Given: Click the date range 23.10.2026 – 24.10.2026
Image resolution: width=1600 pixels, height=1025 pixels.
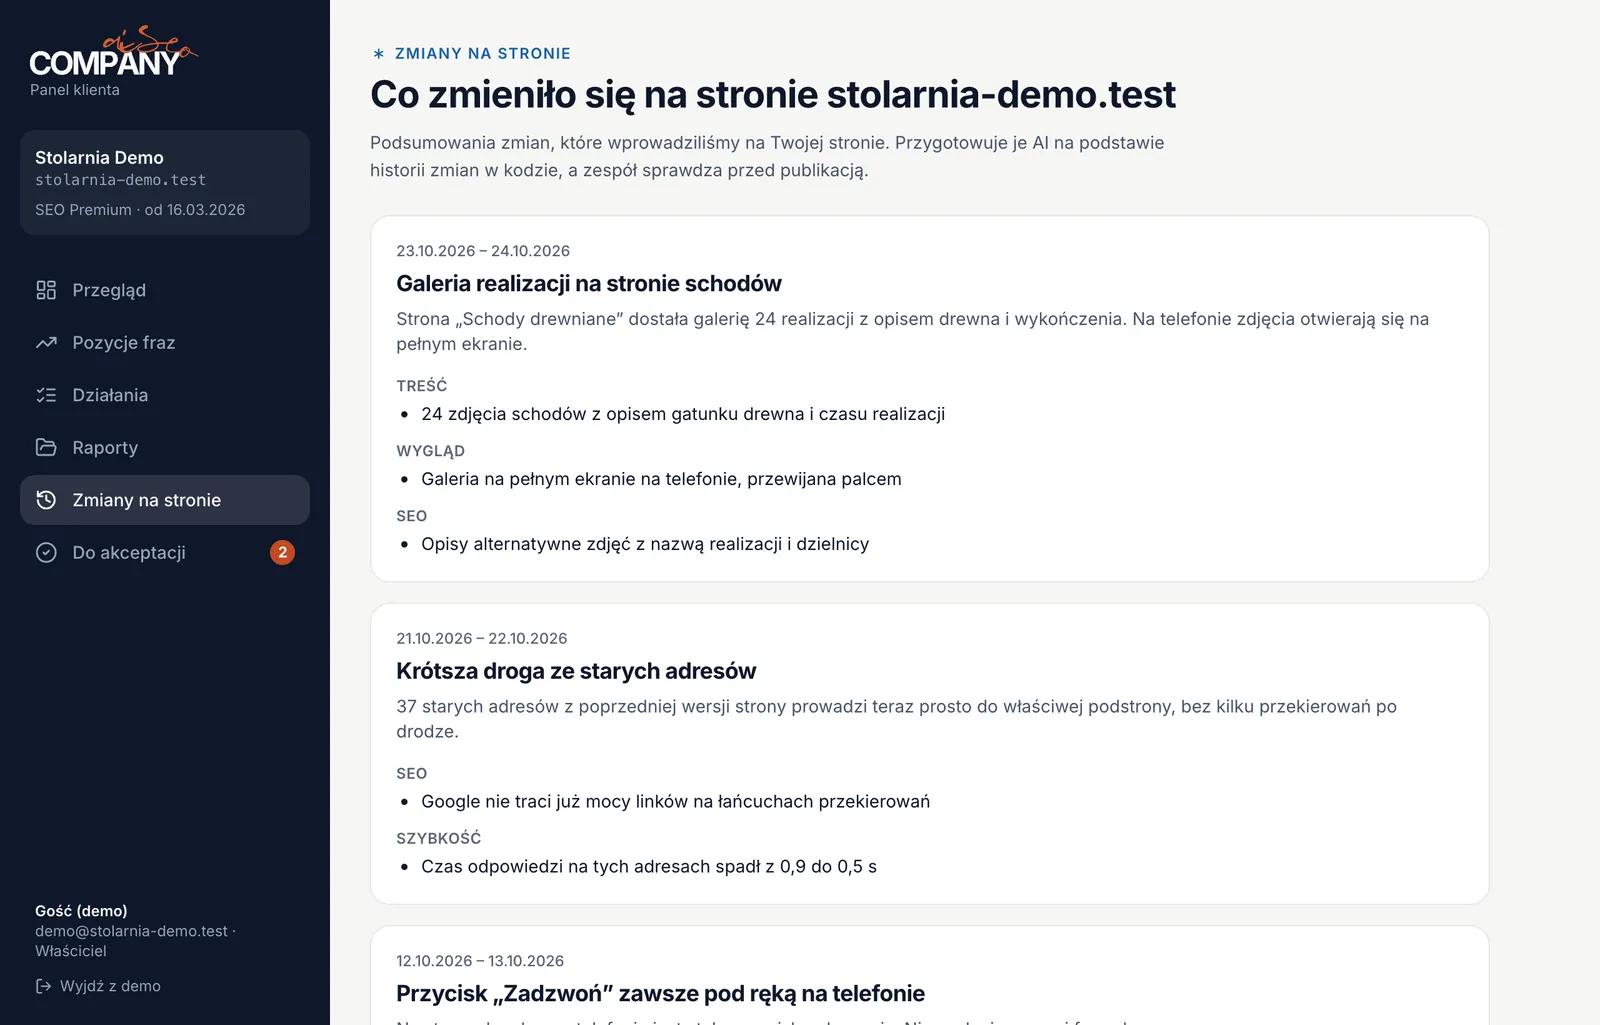Looking at the screenshot, I should (483, 251).
